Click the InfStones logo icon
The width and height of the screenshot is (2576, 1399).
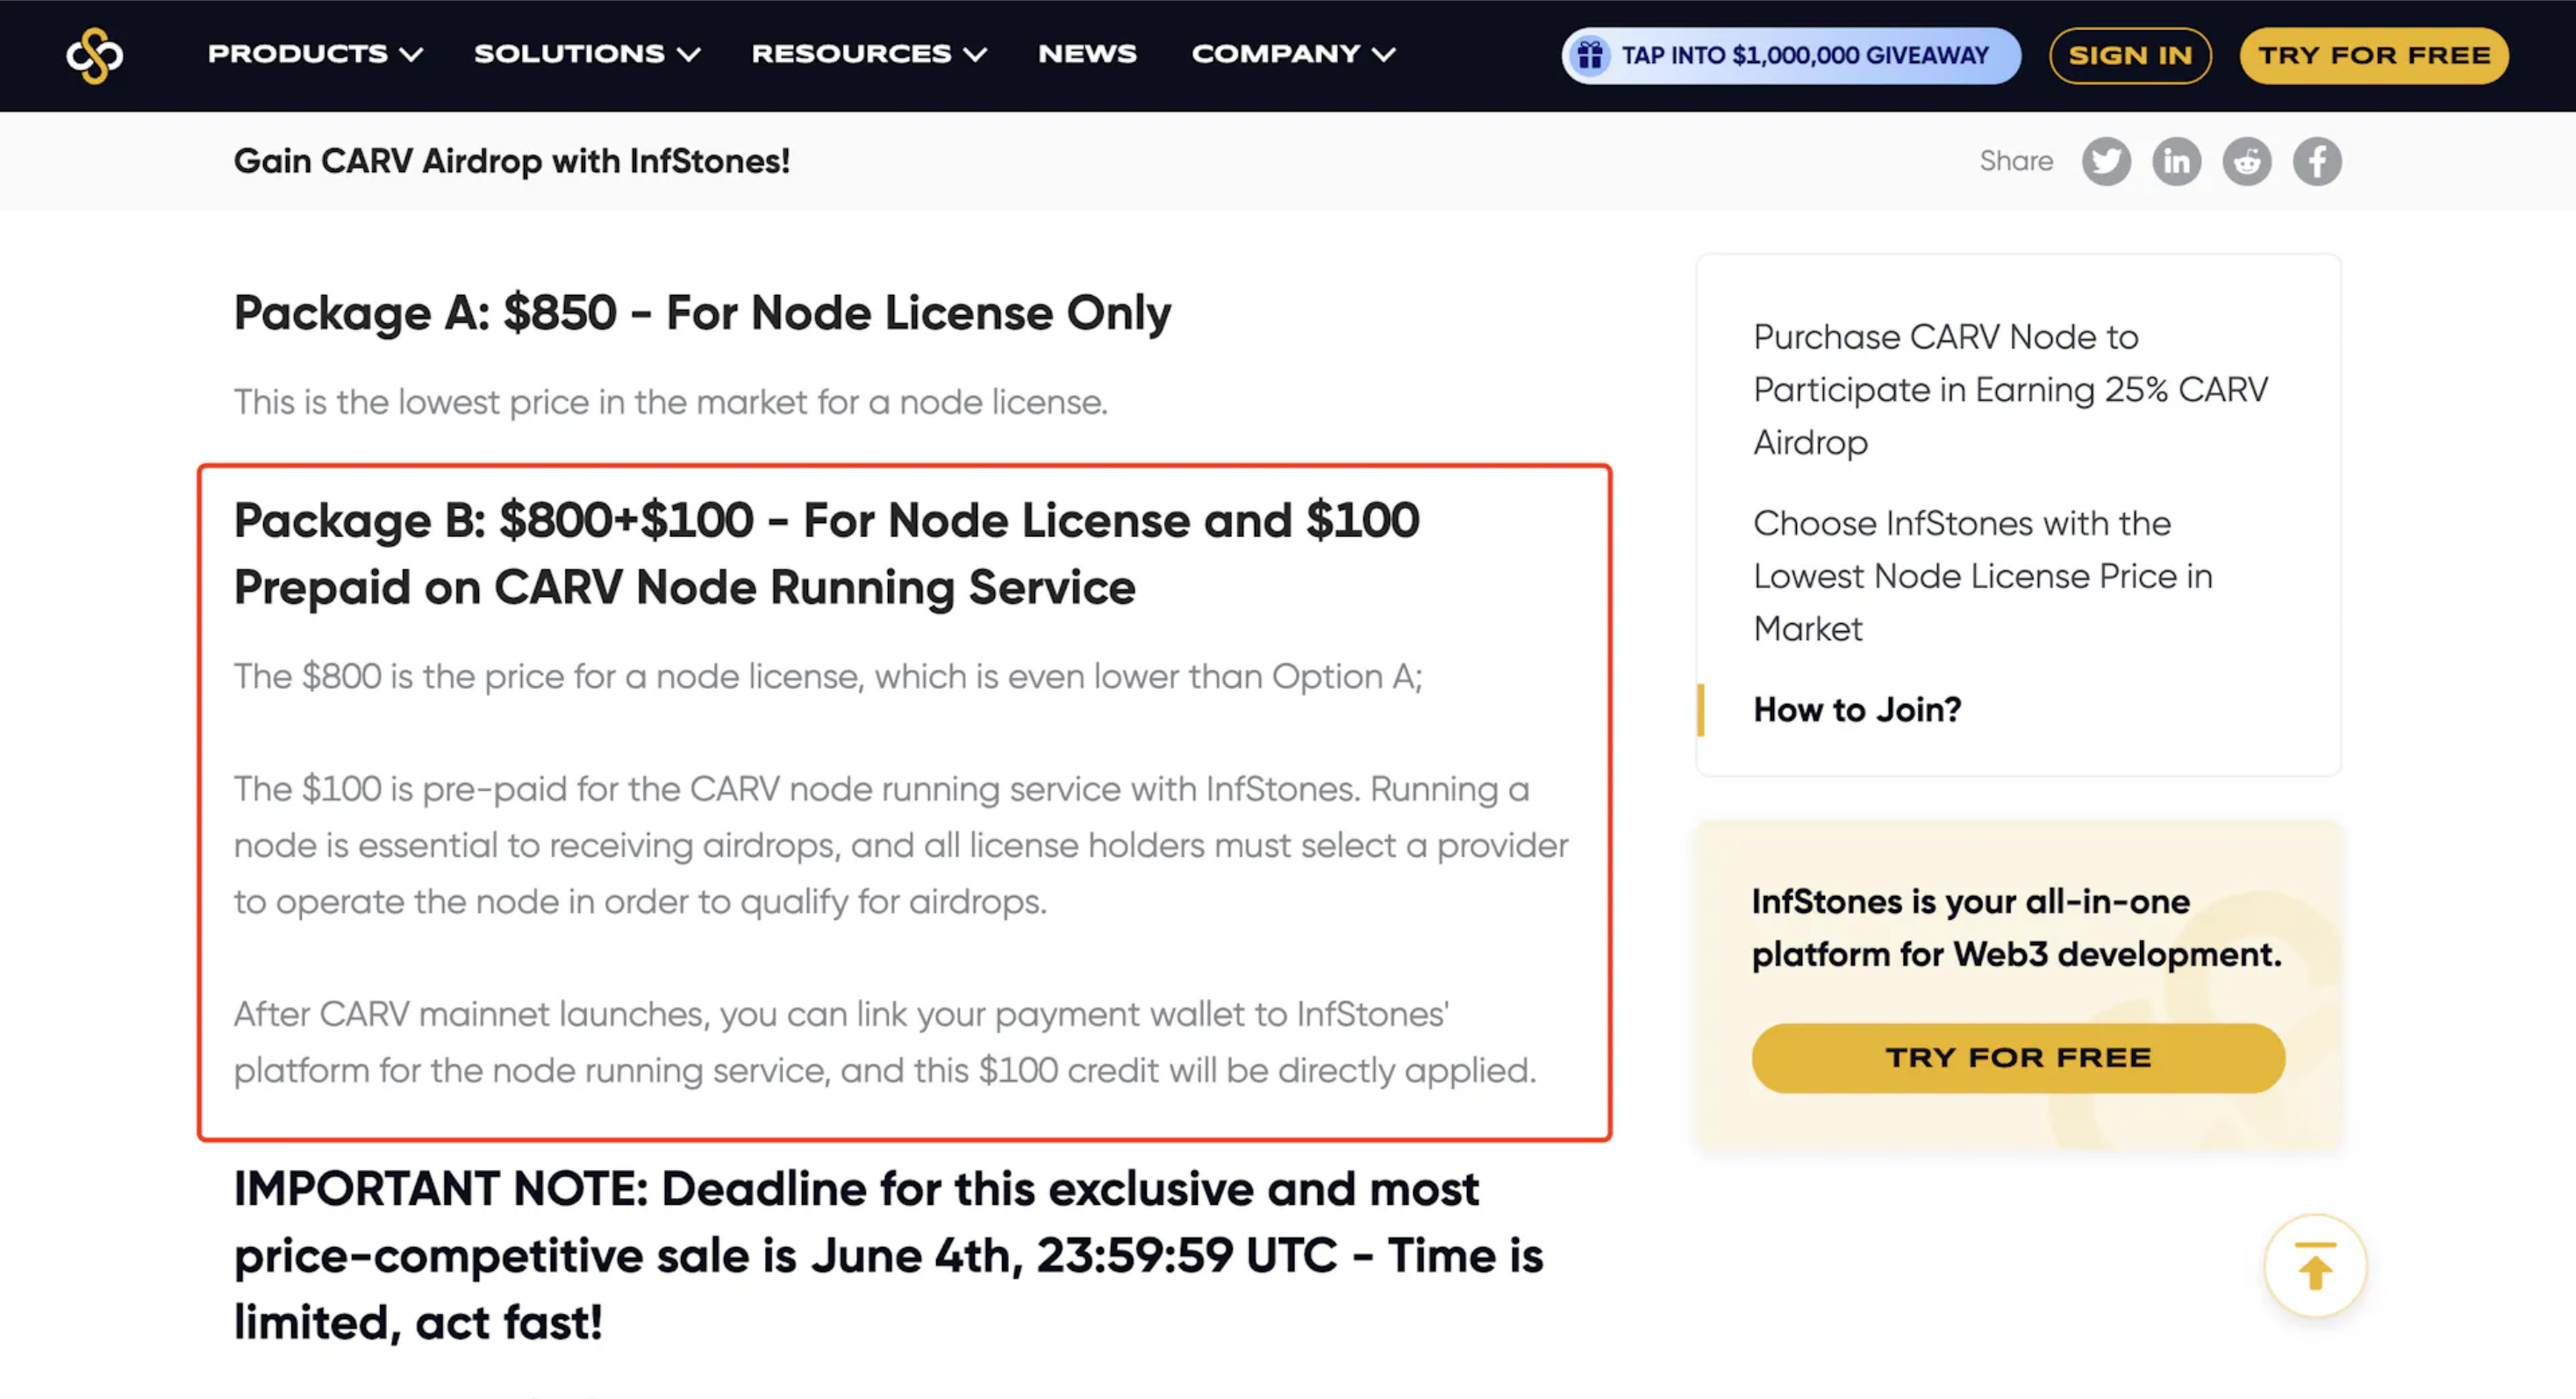pyautogui.click(x=95, y=55)
